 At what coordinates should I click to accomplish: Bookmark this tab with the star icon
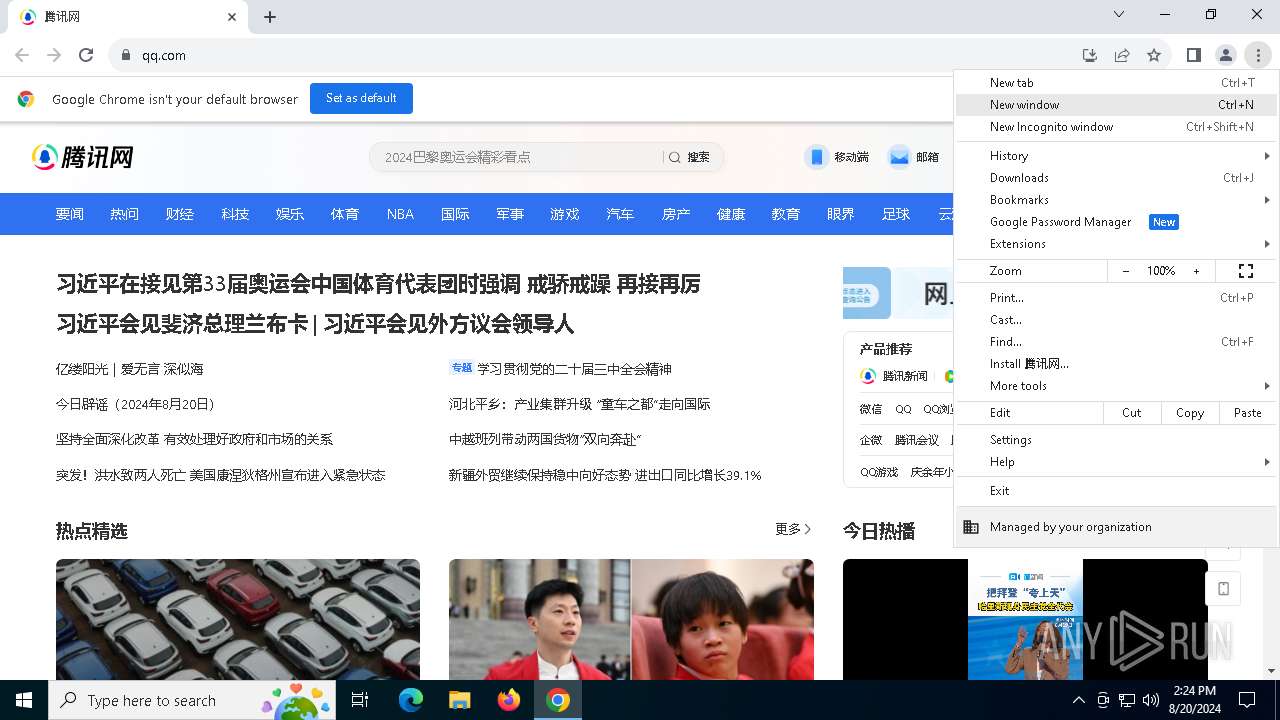click(1154, 55)
